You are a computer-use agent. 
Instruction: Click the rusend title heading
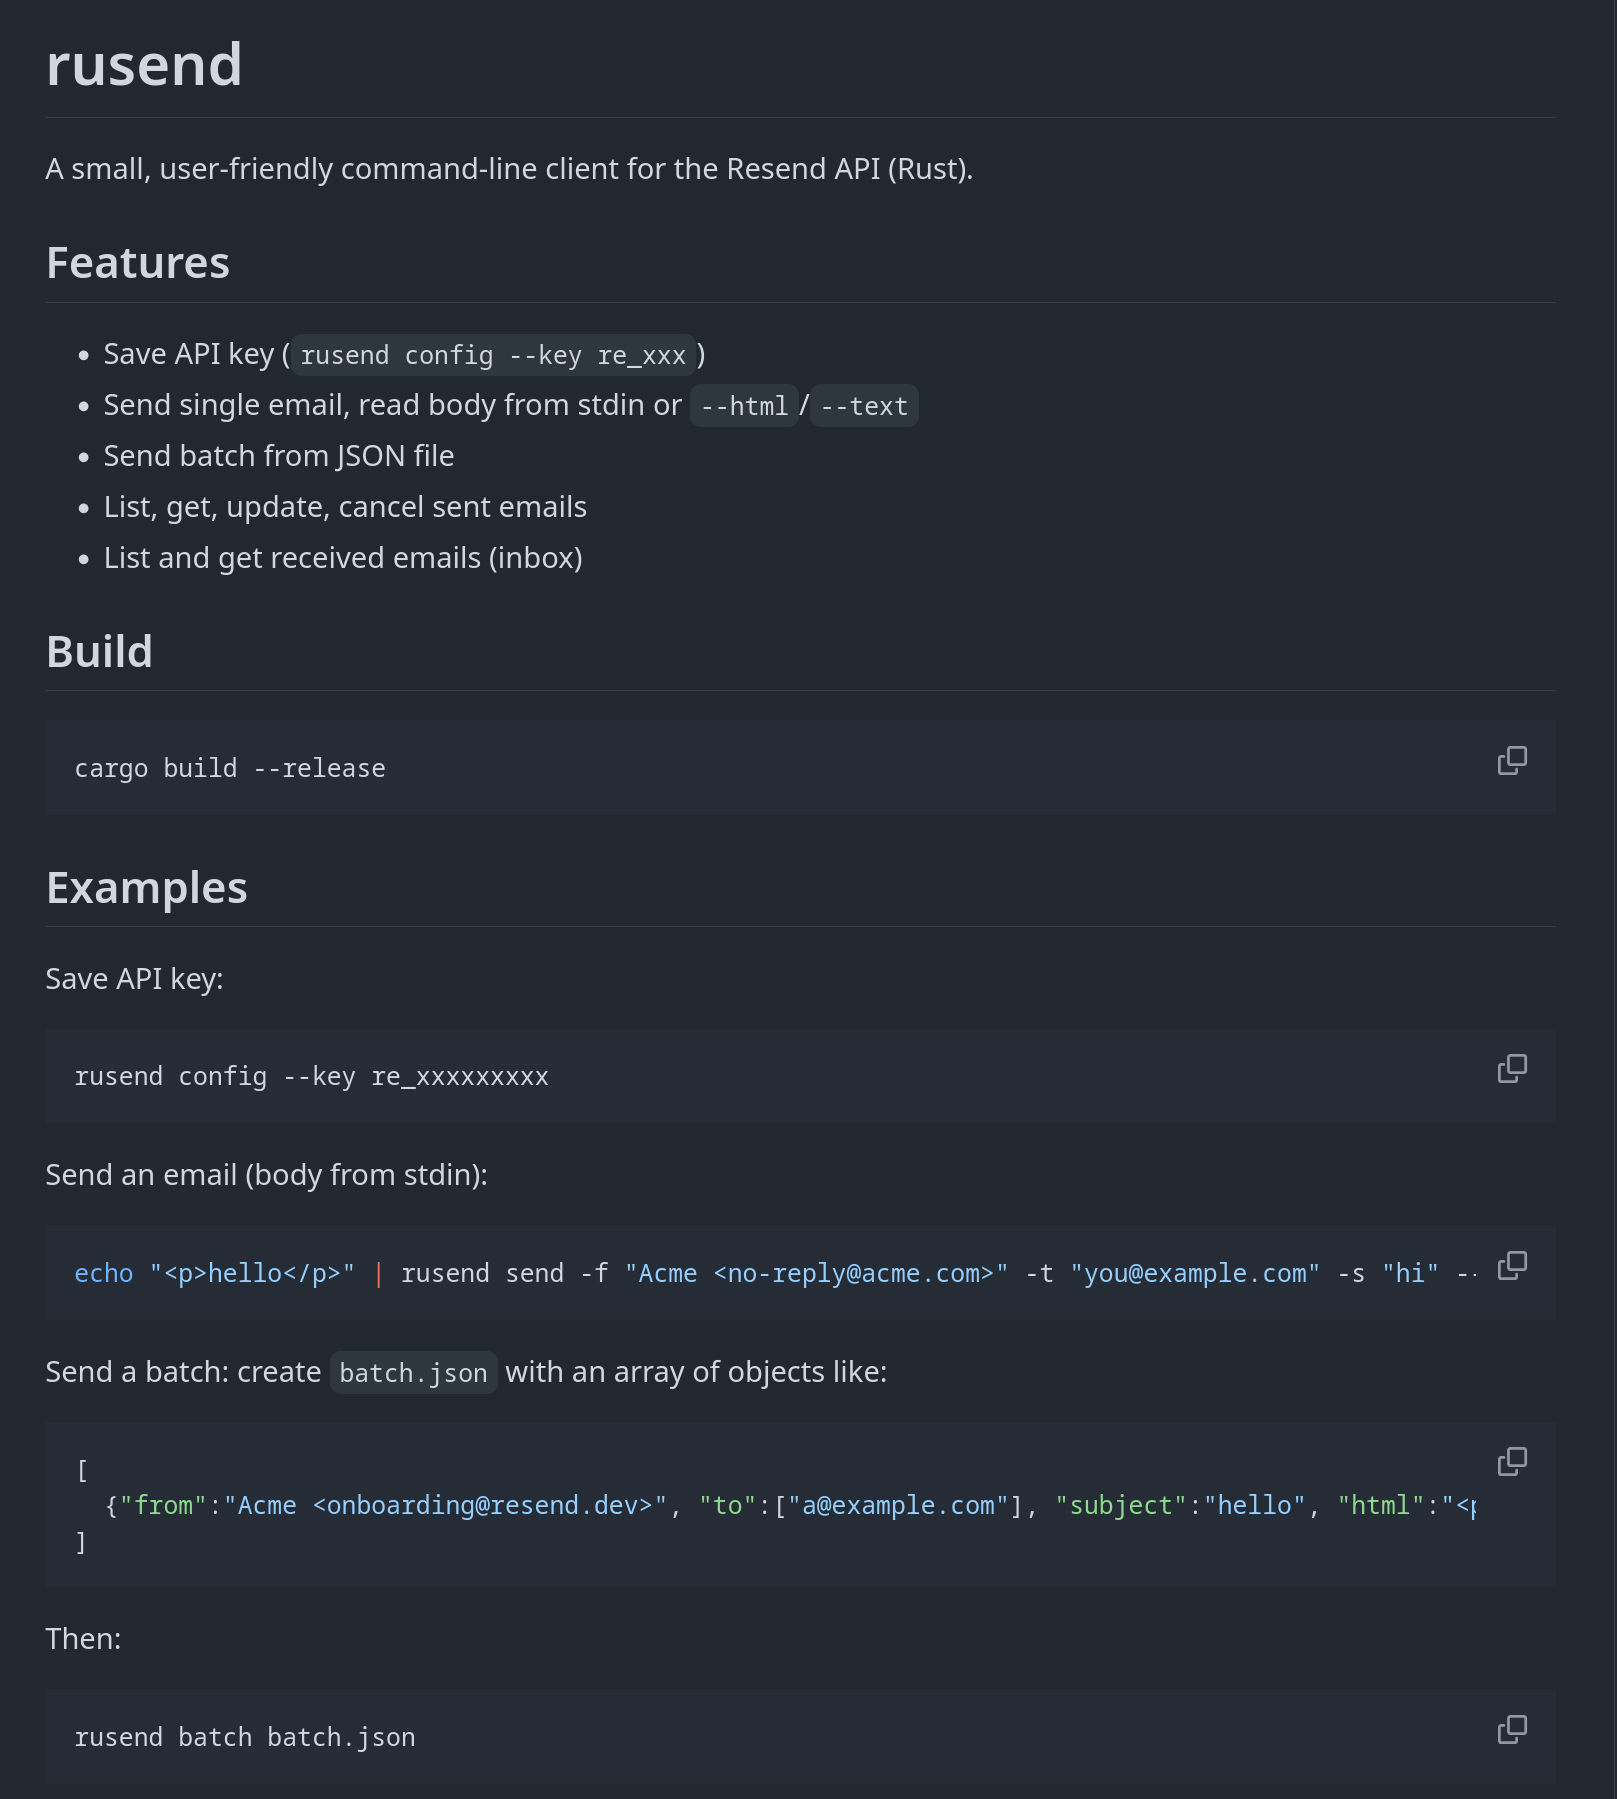click(144, 65)
